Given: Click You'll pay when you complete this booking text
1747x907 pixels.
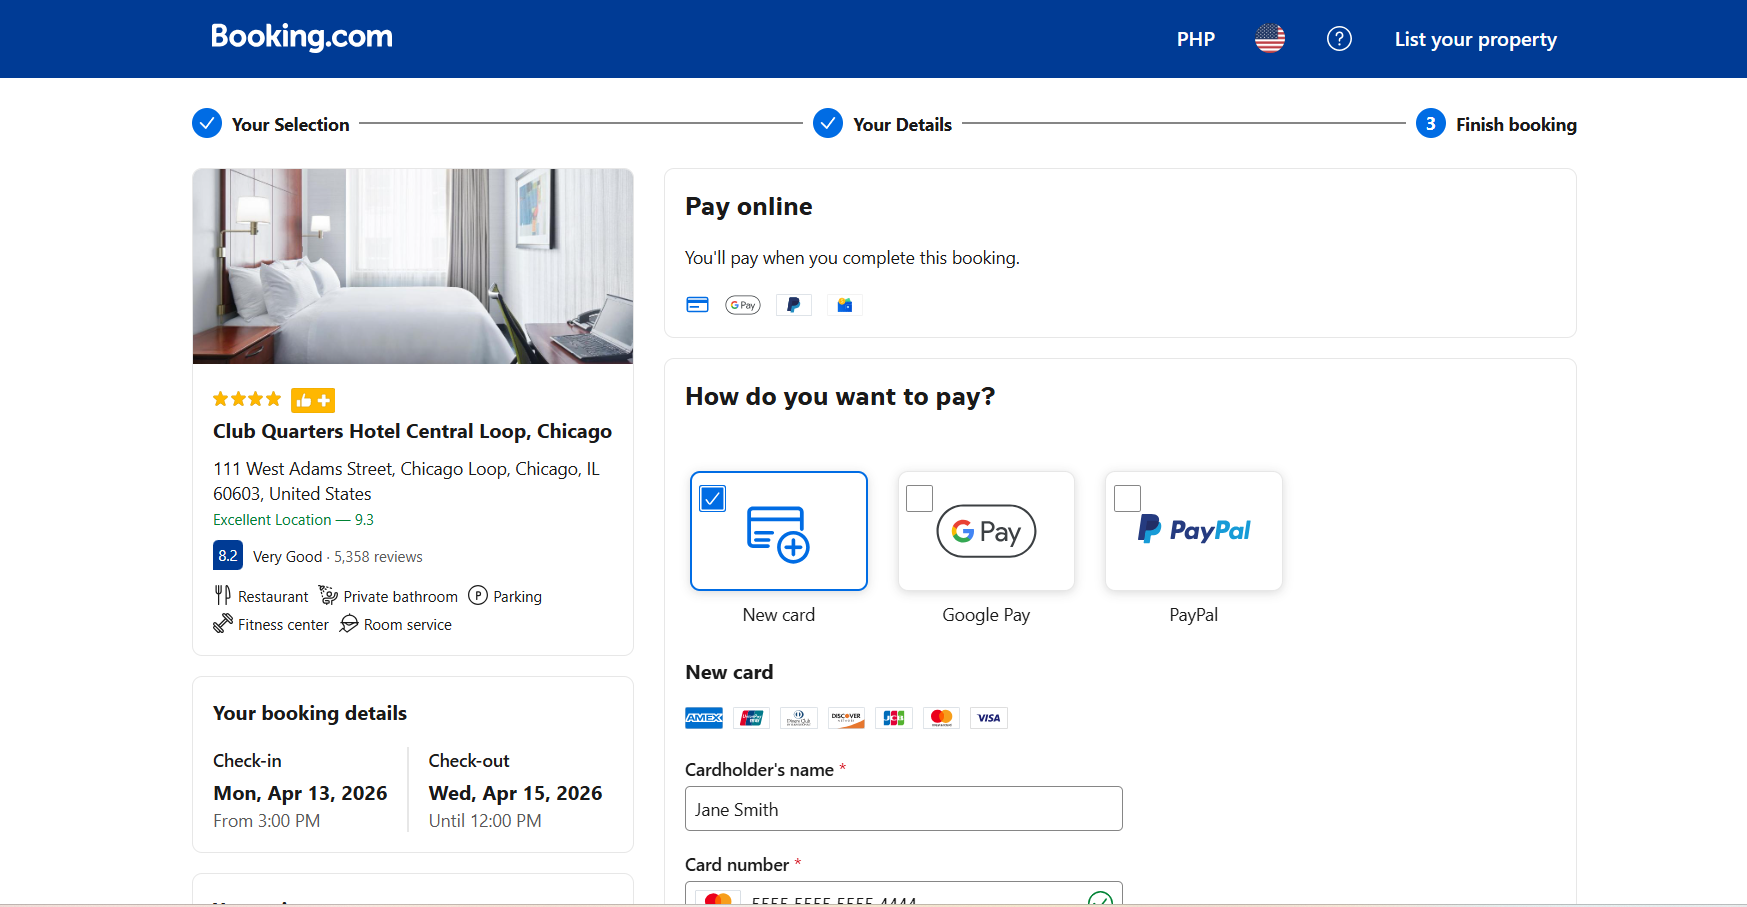Looking at the screenshot, I should [852, 258].
